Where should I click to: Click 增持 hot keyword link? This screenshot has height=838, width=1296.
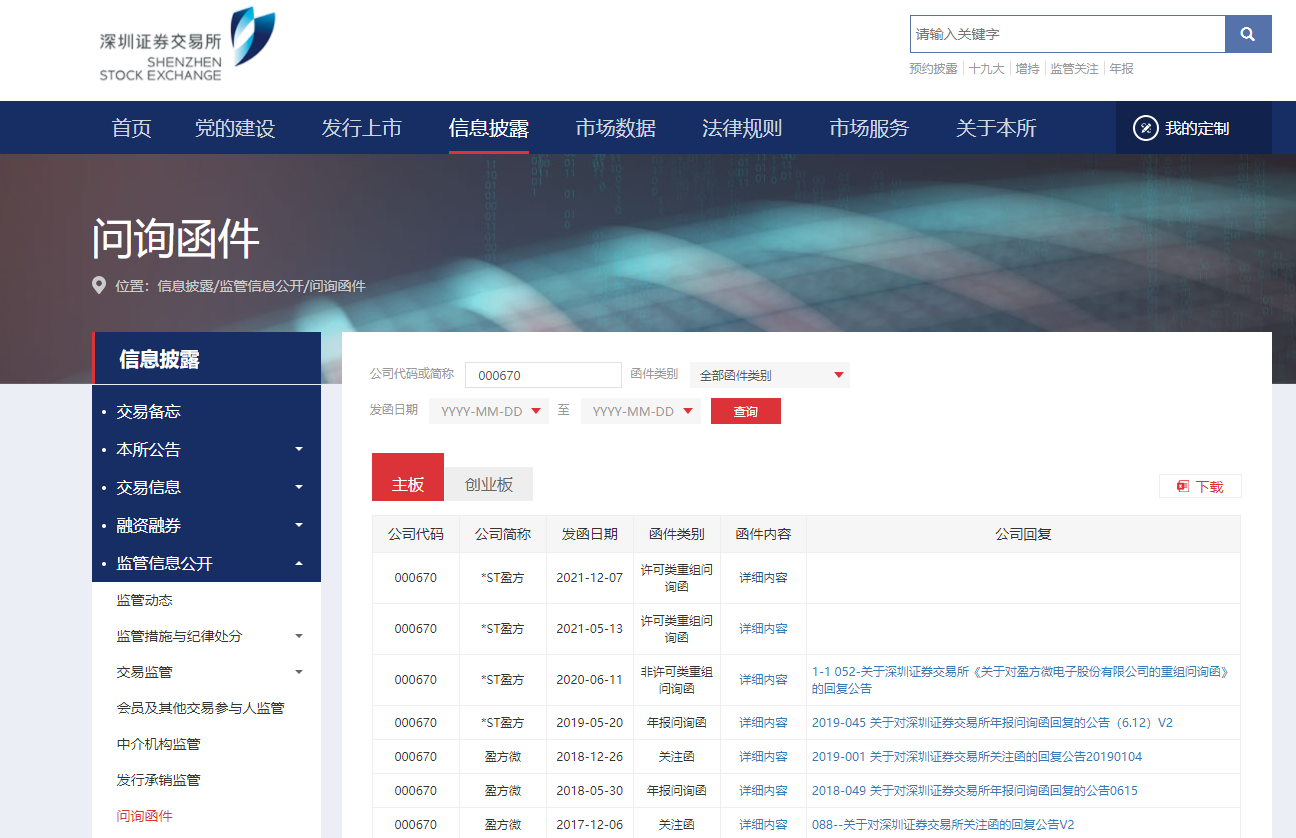[1027, 69]
